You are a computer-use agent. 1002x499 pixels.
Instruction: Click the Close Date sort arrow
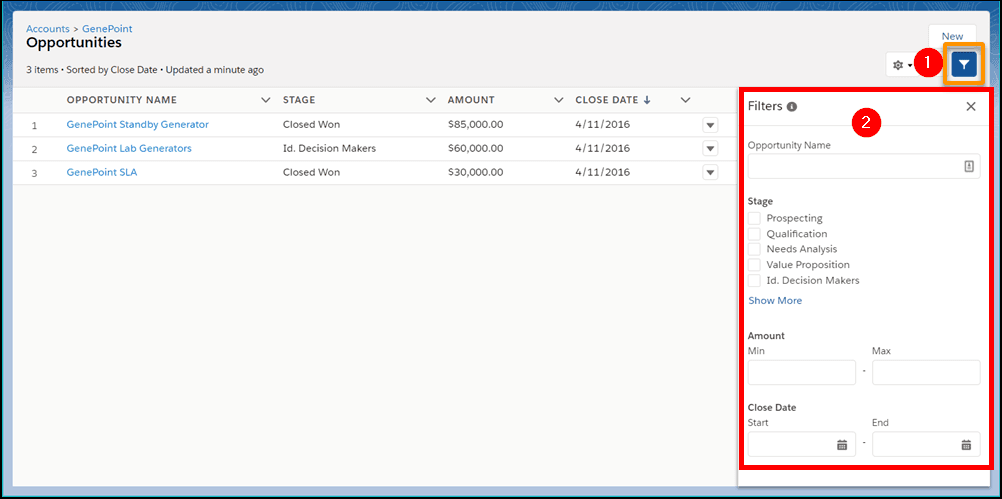point(646,100)
